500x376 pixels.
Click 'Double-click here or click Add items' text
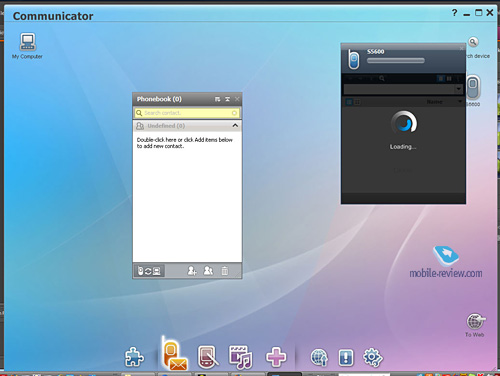click(185, 143)
